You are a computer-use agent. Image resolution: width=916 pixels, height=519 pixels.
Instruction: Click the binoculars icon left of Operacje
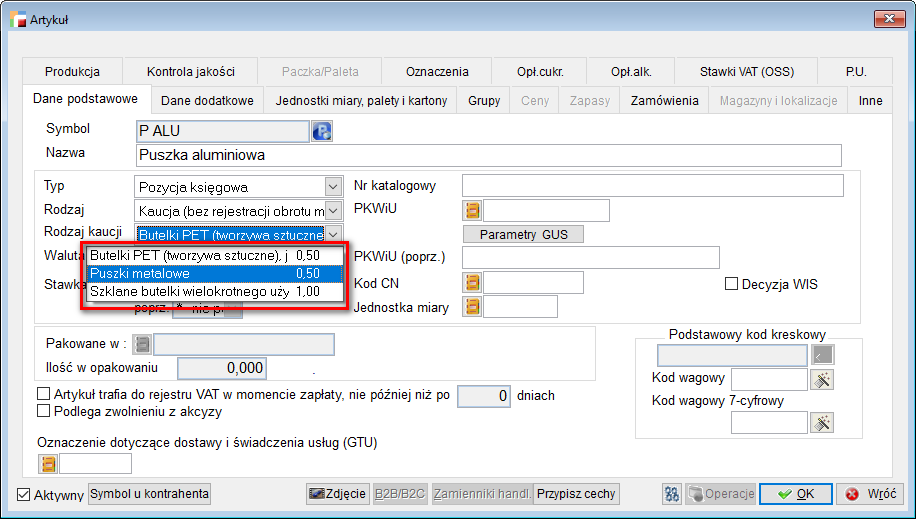point(673,494)
